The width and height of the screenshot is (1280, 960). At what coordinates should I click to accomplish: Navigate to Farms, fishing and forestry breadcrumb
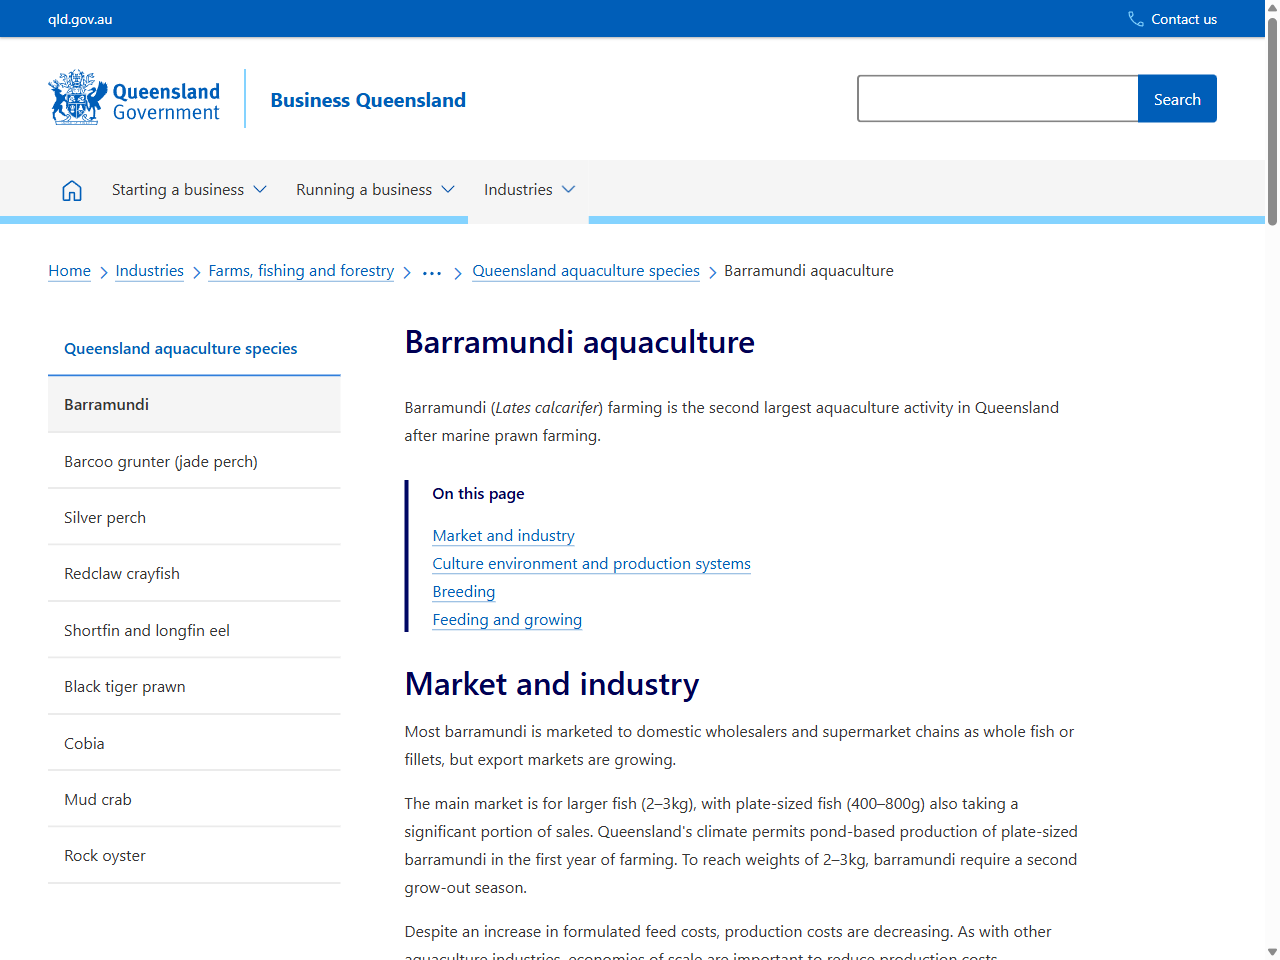pos(301,270)
